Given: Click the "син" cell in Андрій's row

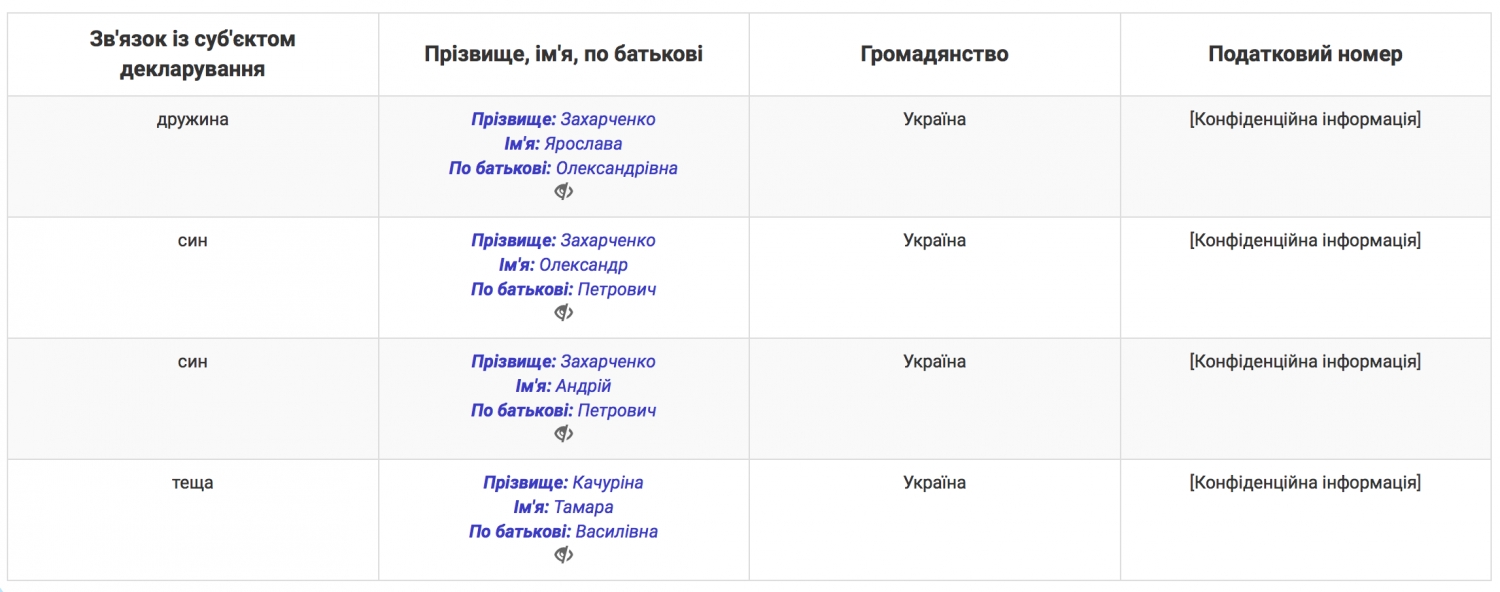Looking at the screenshot, I should pos(193,362).
